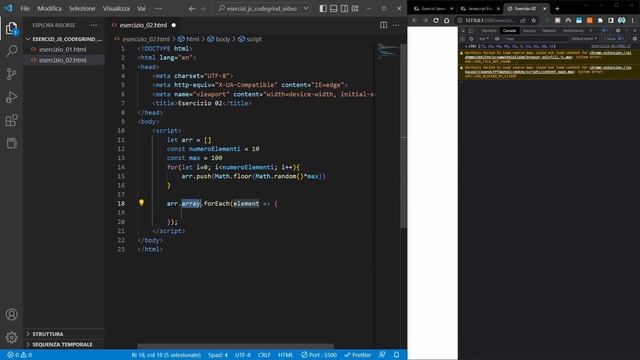Toggle the DevTools console sidebar

463,39
